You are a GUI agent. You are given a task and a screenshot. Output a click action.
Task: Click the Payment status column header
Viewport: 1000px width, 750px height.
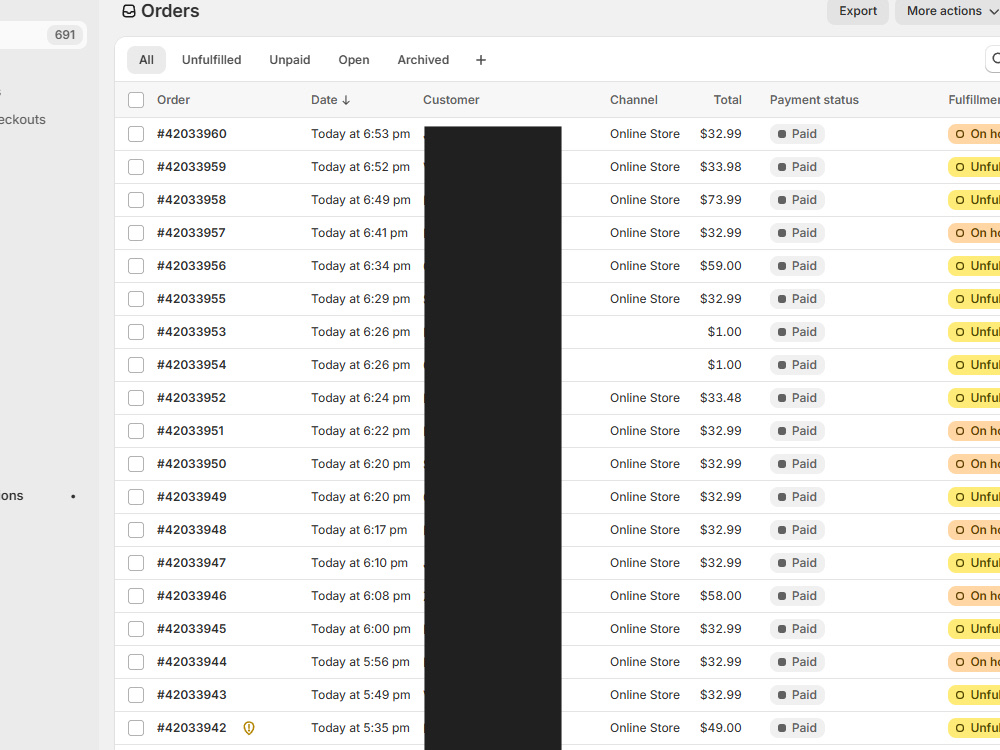814,100
